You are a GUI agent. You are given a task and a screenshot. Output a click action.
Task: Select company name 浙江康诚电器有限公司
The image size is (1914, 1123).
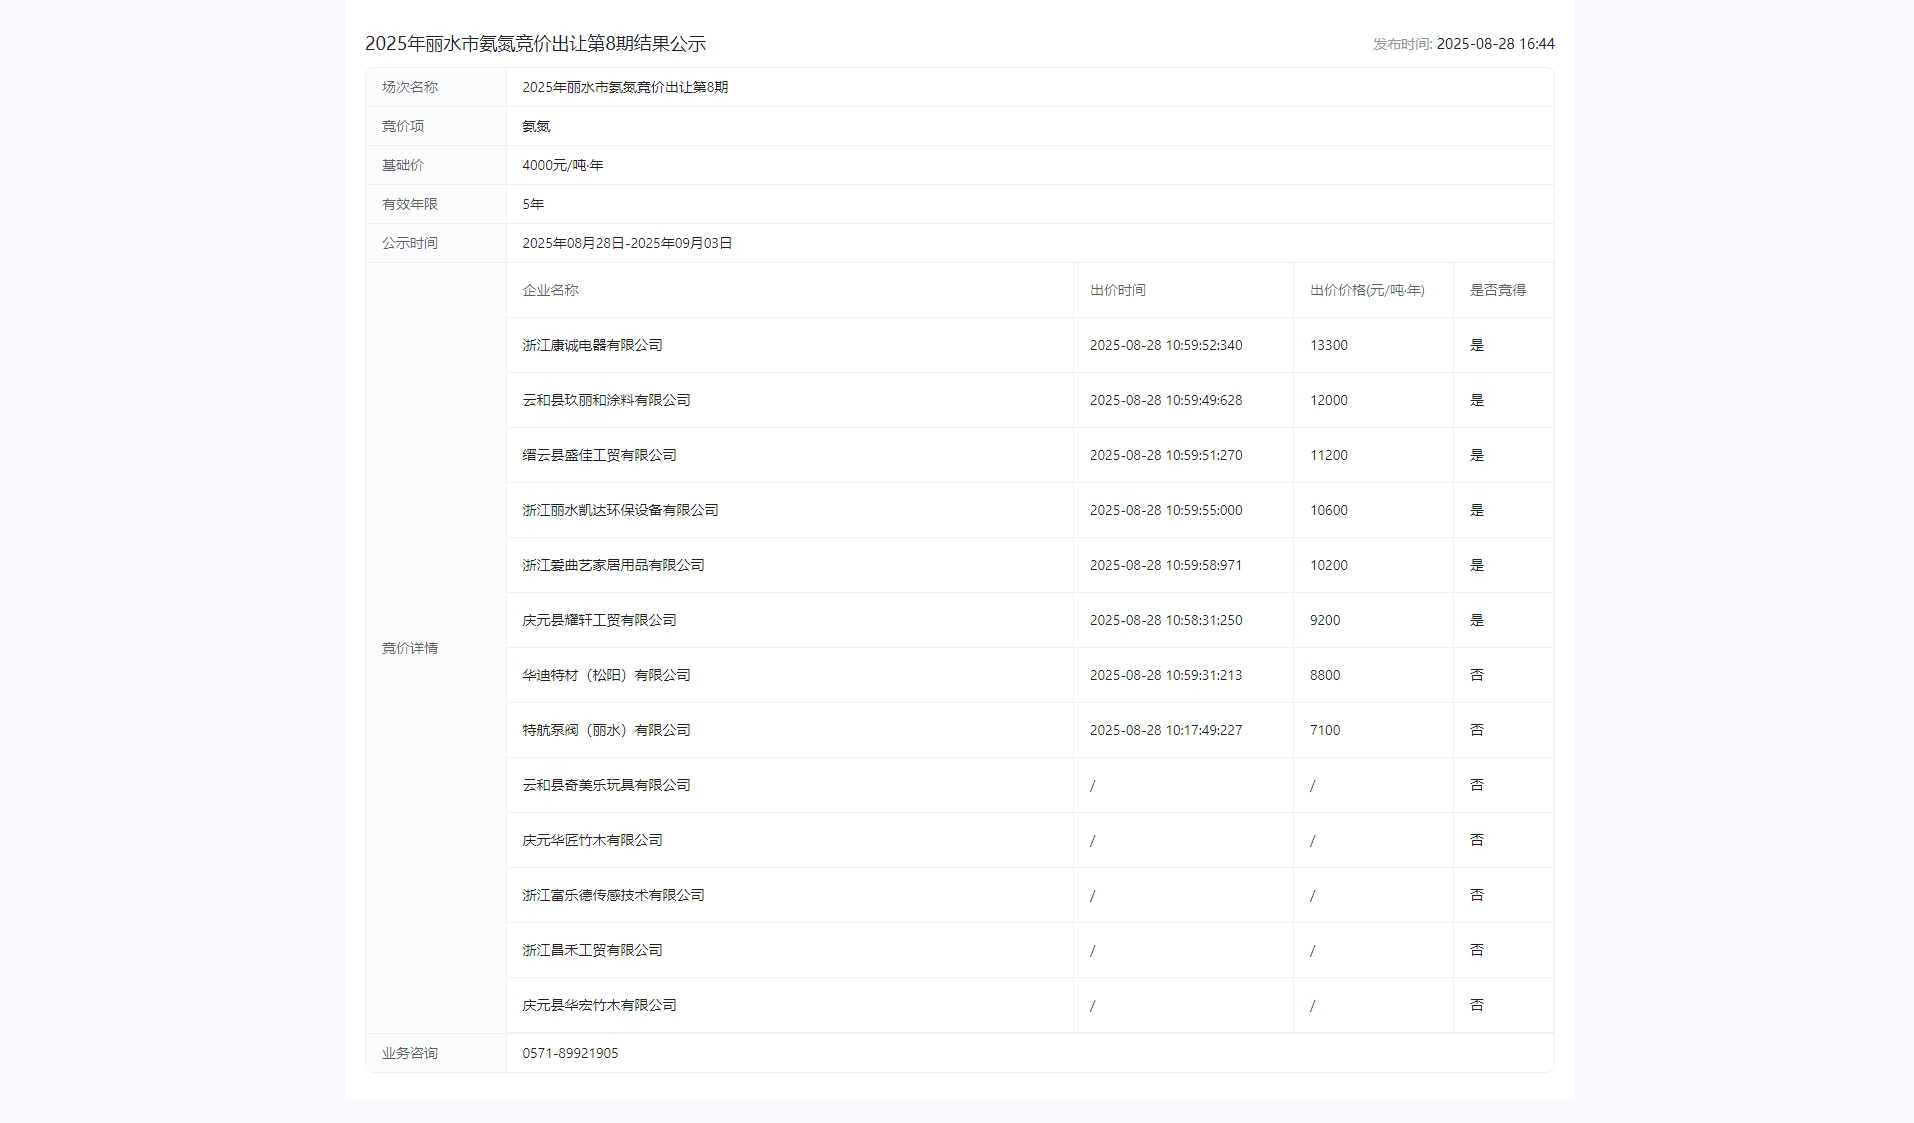pos(592,345)
